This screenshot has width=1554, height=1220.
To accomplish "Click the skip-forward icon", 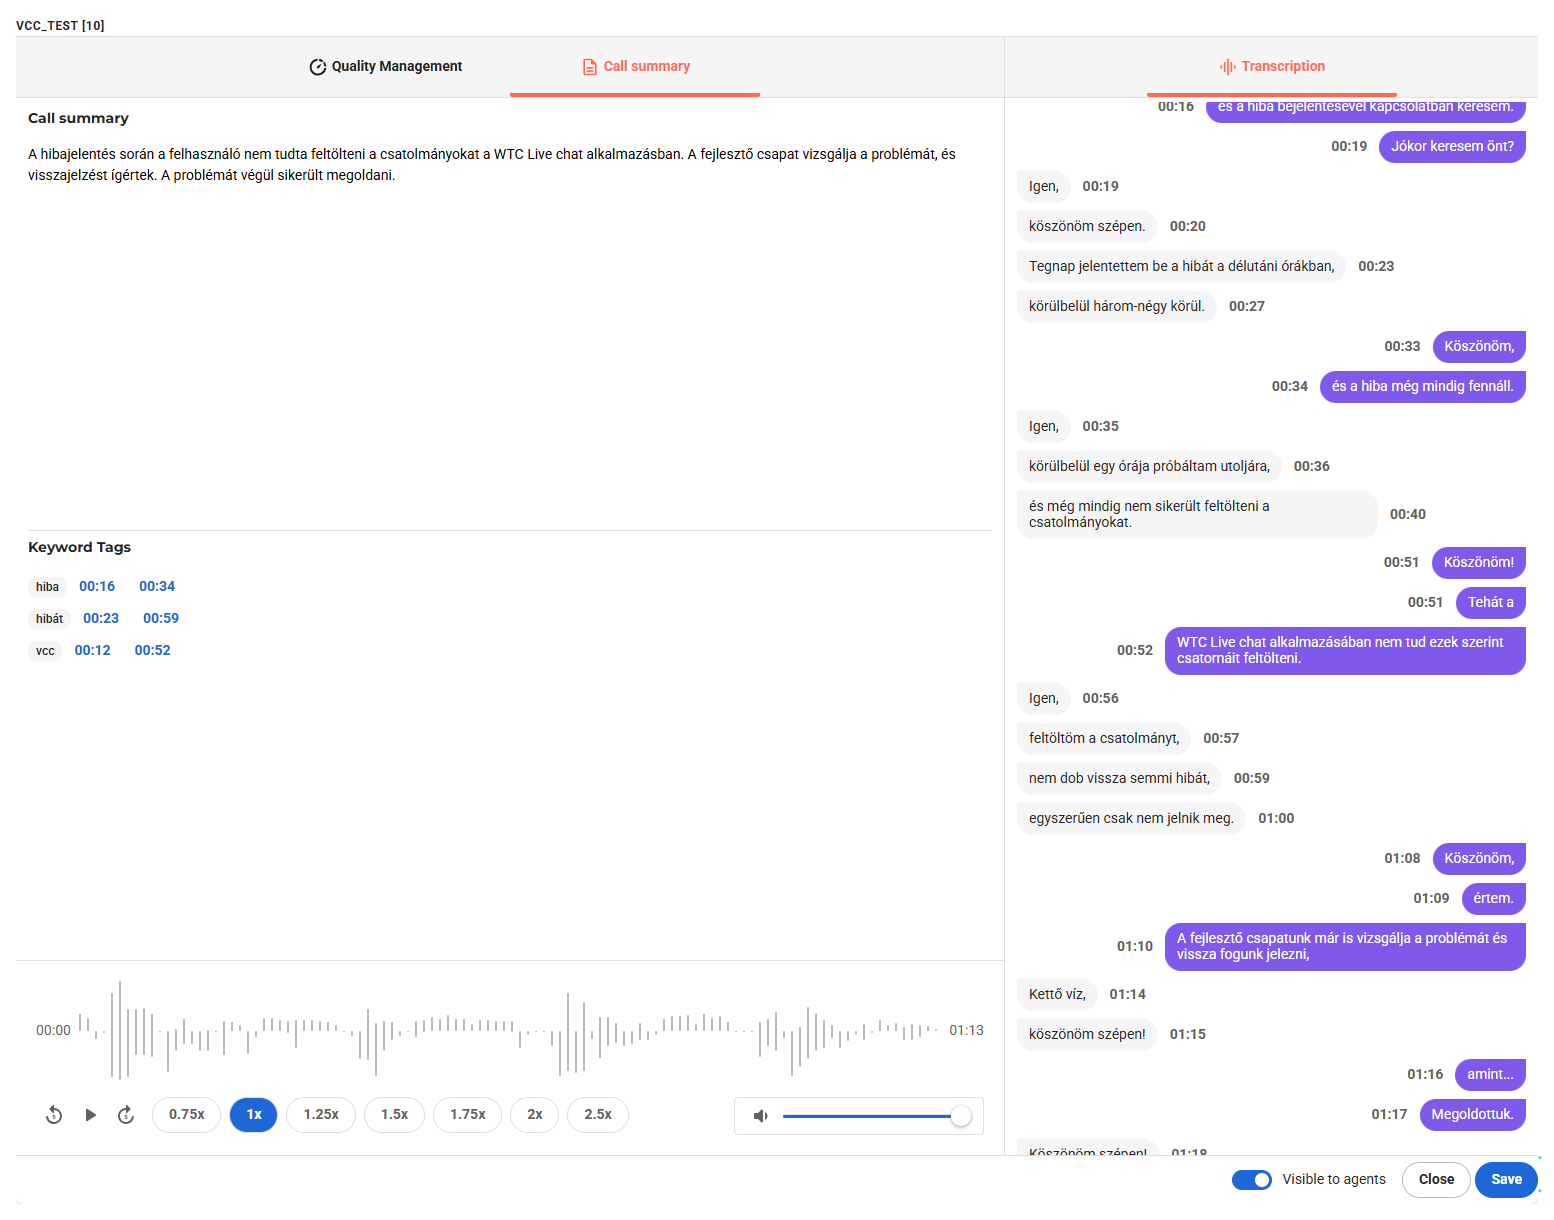I will (126, 1115).
